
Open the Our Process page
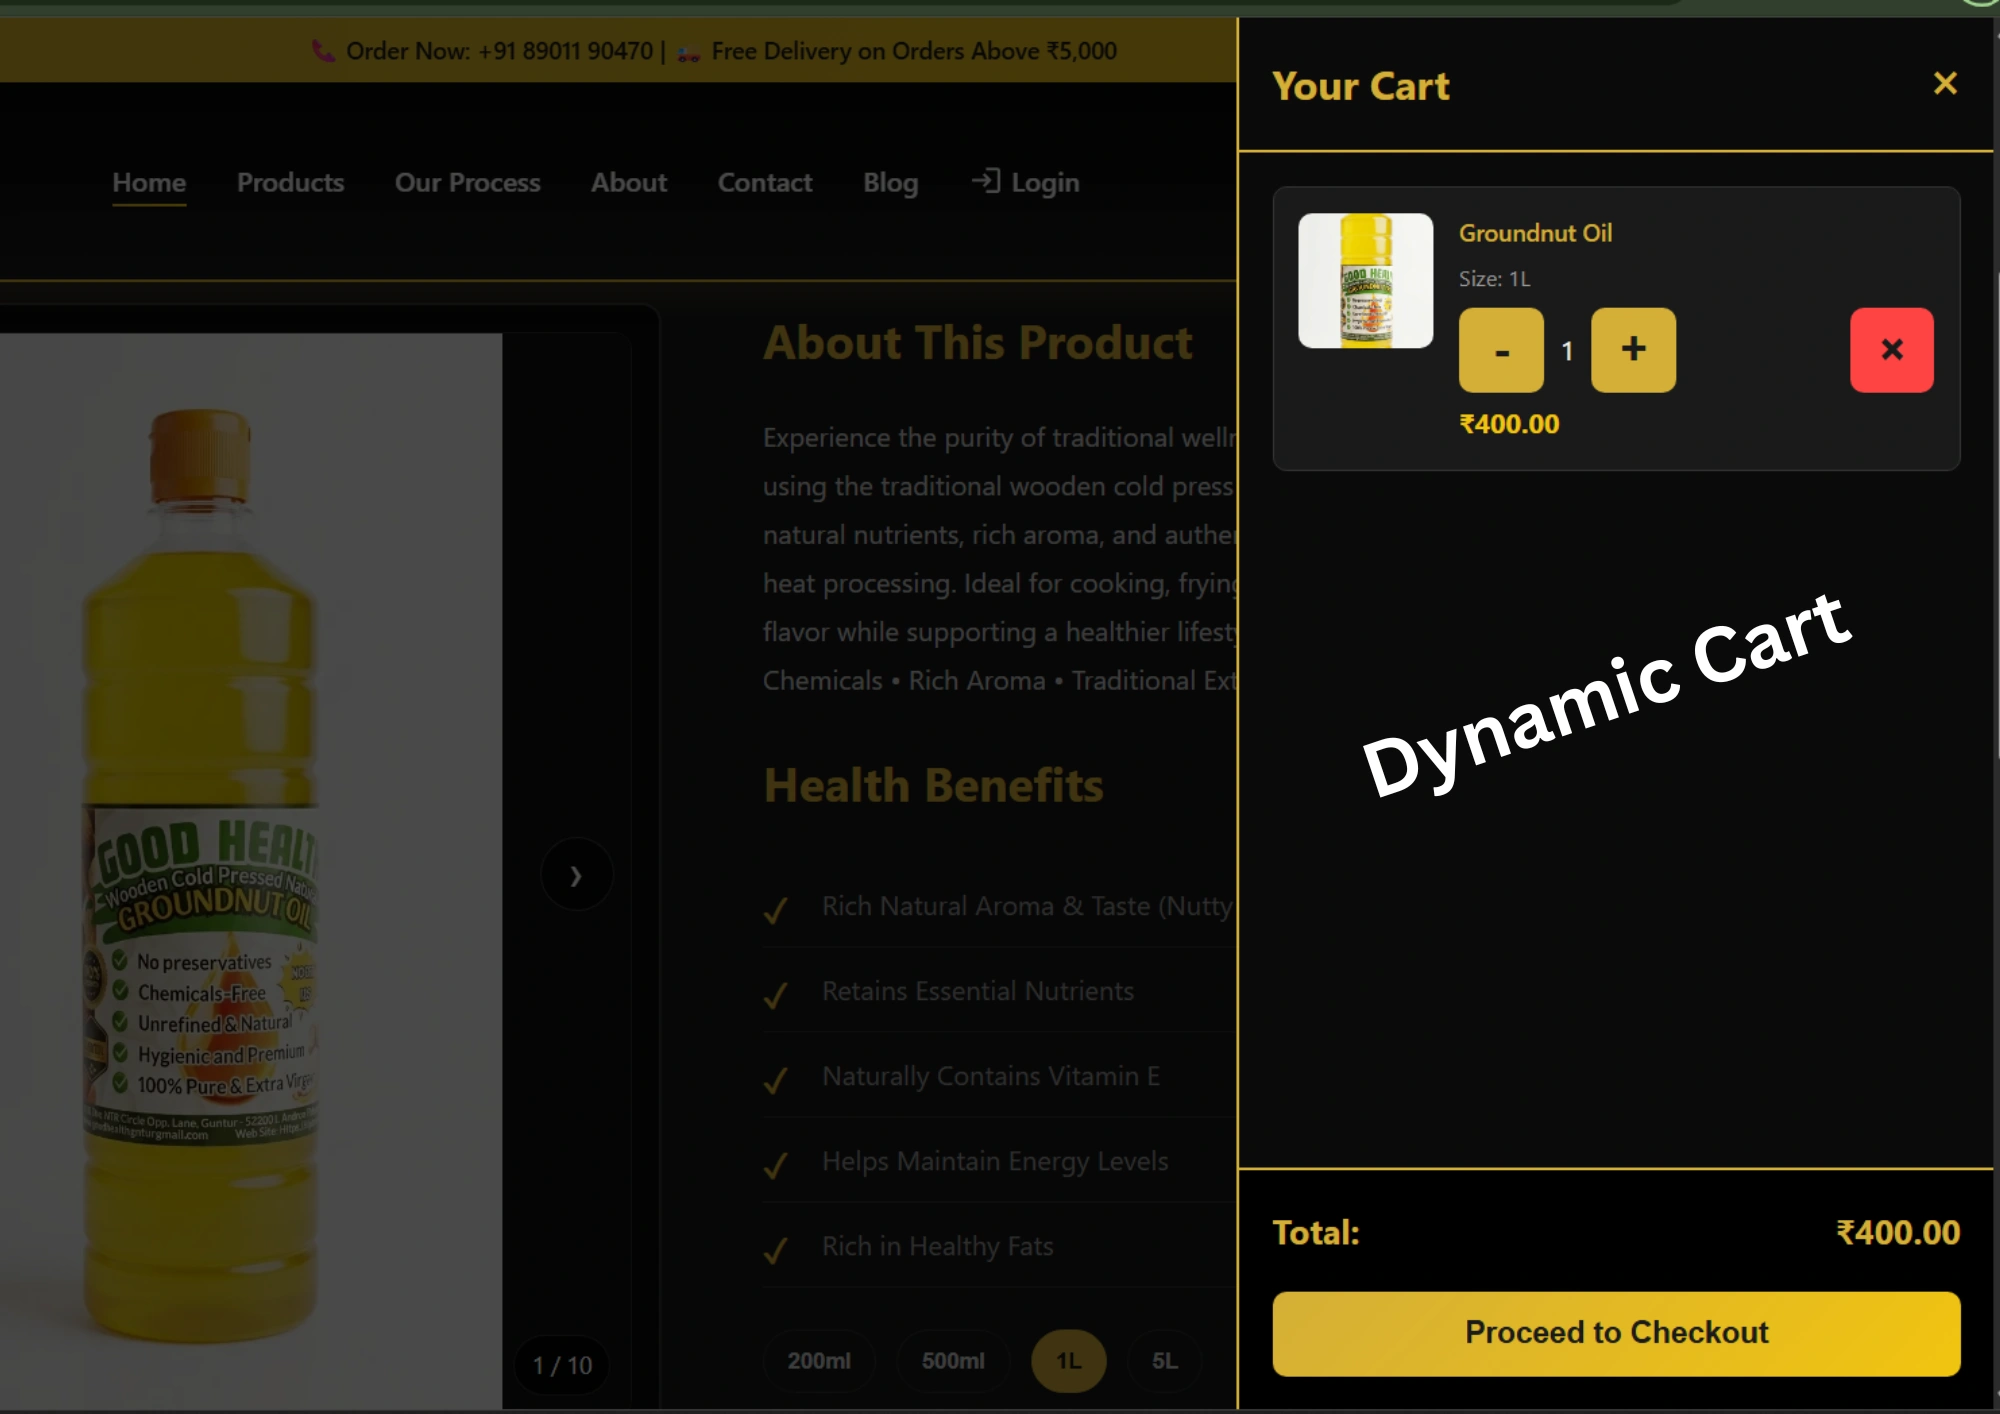point(467,183)
